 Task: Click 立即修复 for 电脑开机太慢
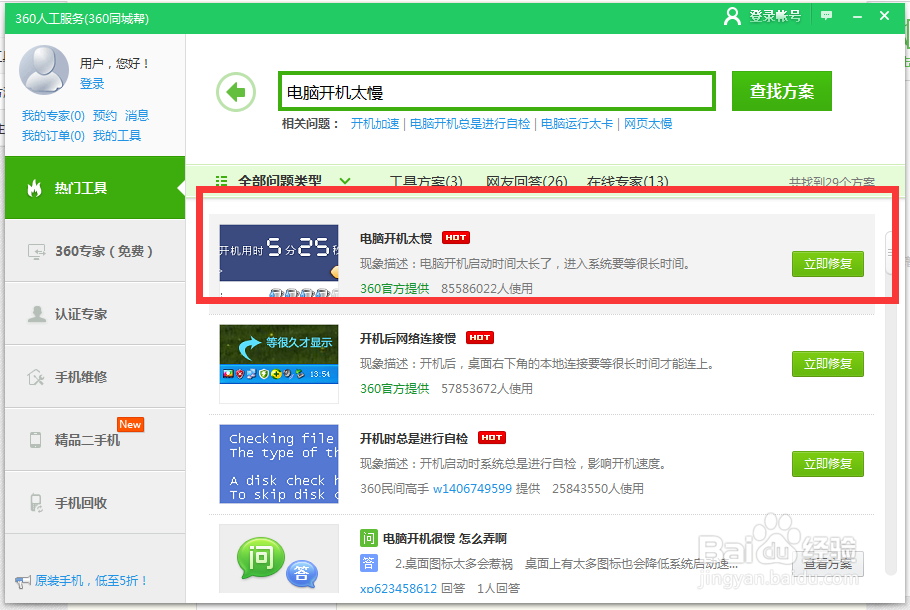pos(828,264)
